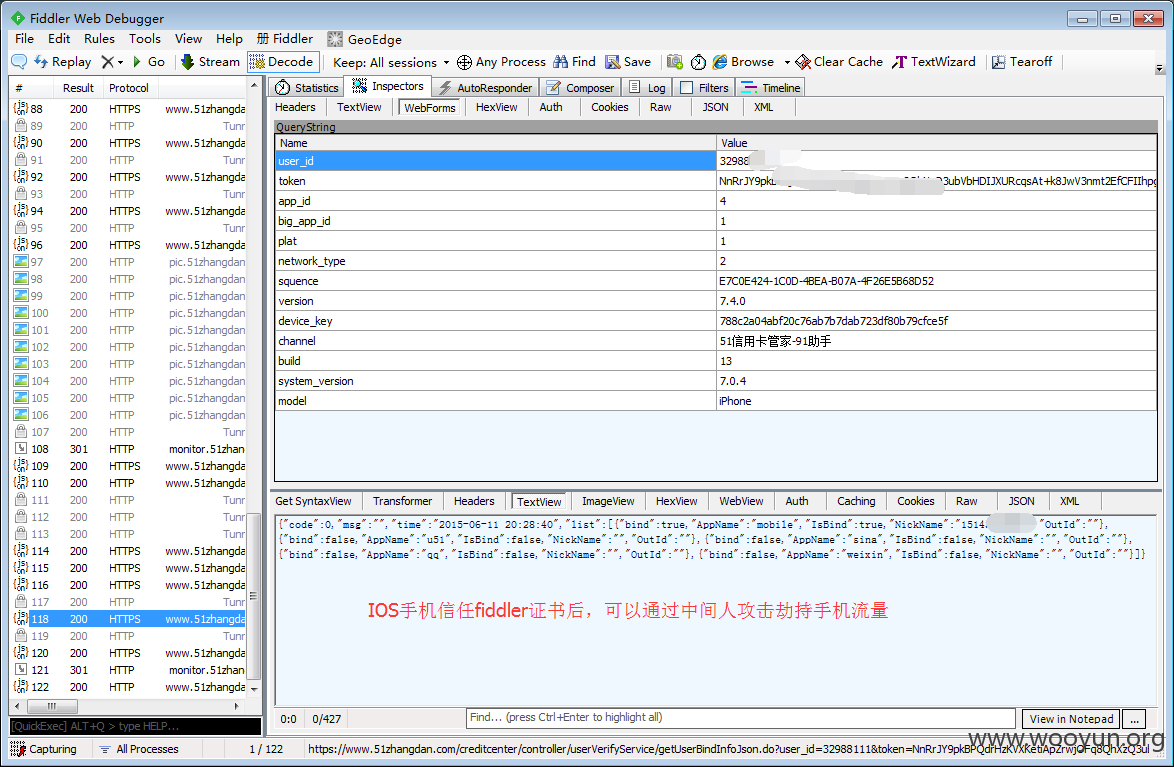Open the Browse dropdown arrow
This screenshot has width=1174, height=767.
(x=787, y=63)
